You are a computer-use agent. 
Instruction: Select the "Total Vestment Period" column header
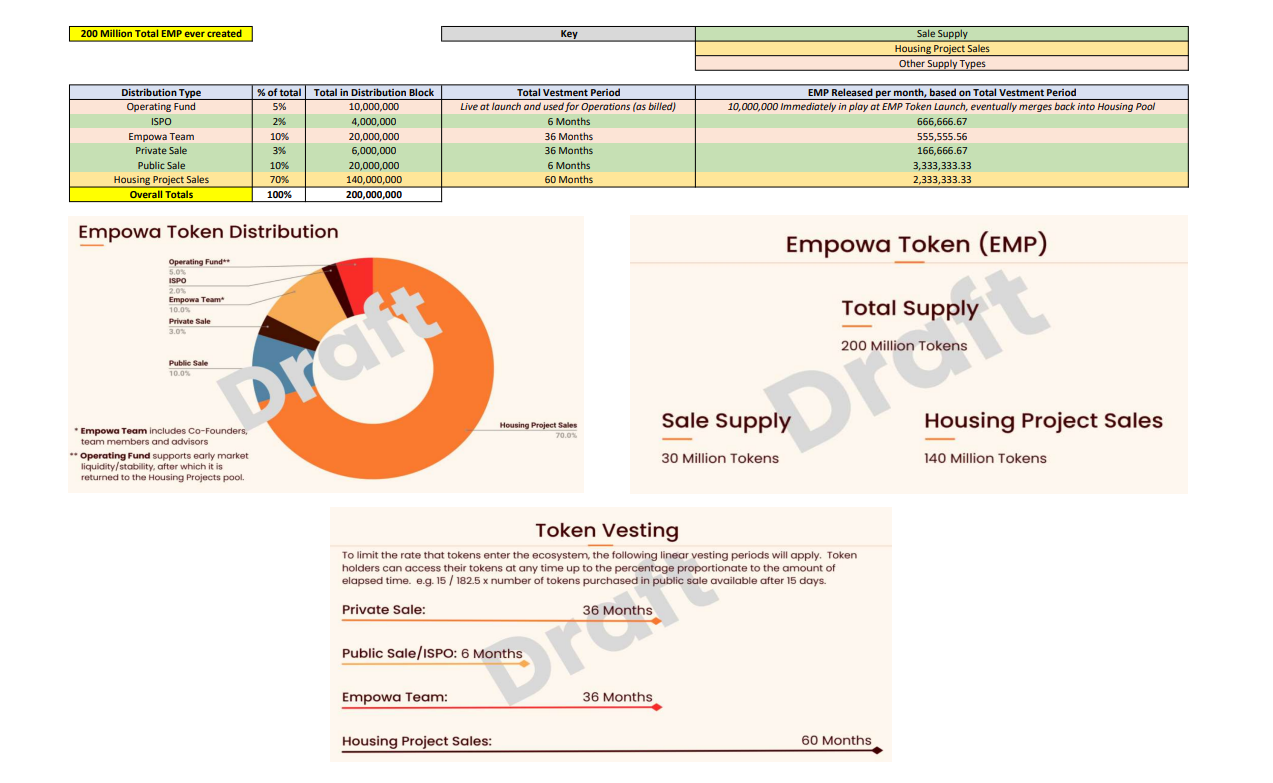tap(568, 92)
